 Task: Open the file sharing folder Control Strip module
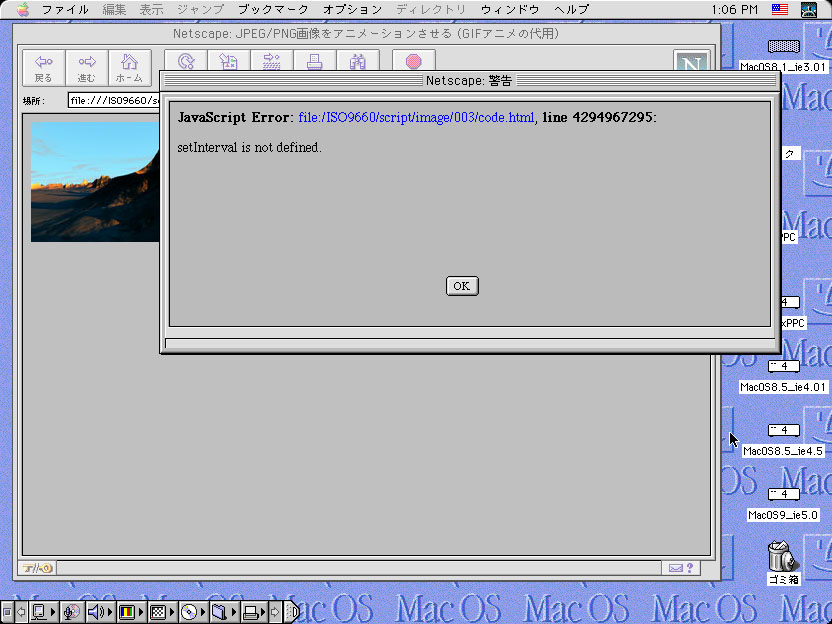pyautogui.click(x=224, y=612)
